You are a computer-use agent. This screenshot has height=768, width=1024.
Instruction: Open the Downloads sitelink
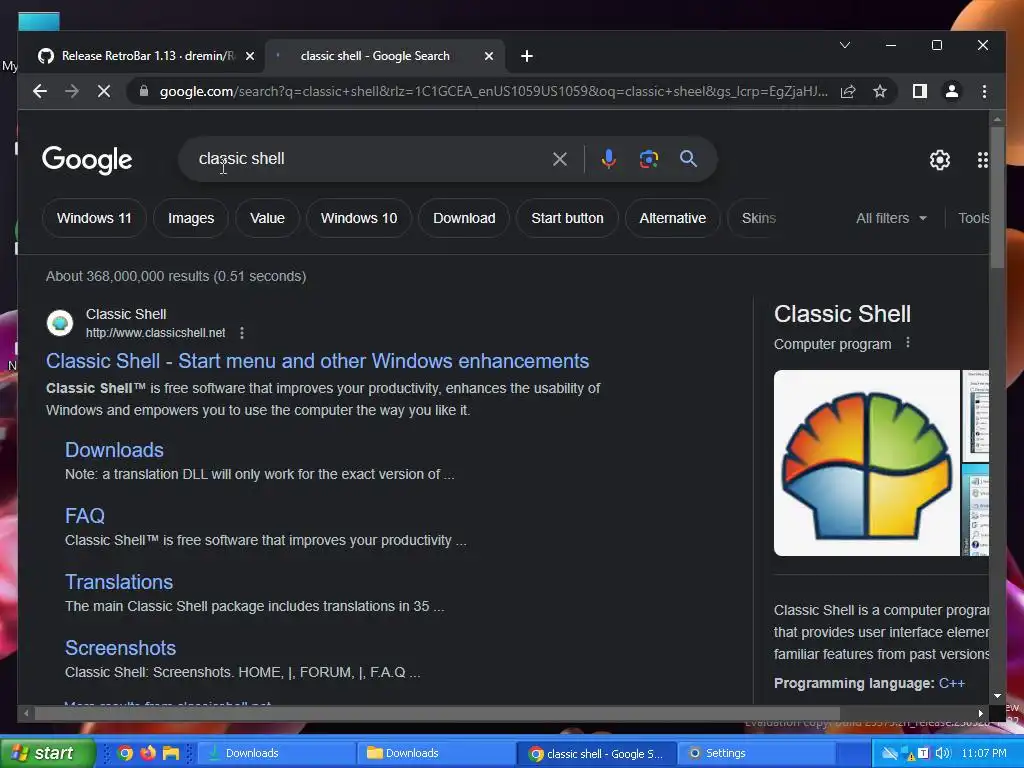114,450
